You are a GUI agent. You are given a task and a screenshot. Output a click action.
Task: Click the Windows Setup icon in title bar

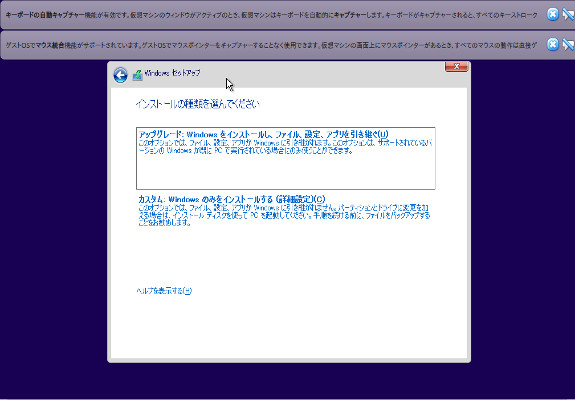coord(138,75)
